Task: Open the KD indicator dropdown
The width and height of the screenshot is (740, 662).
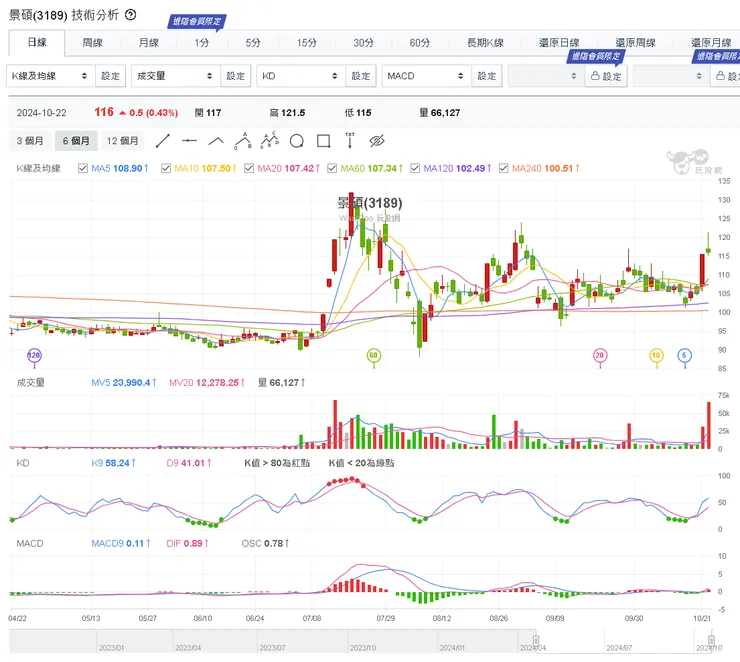Action: 301,76
